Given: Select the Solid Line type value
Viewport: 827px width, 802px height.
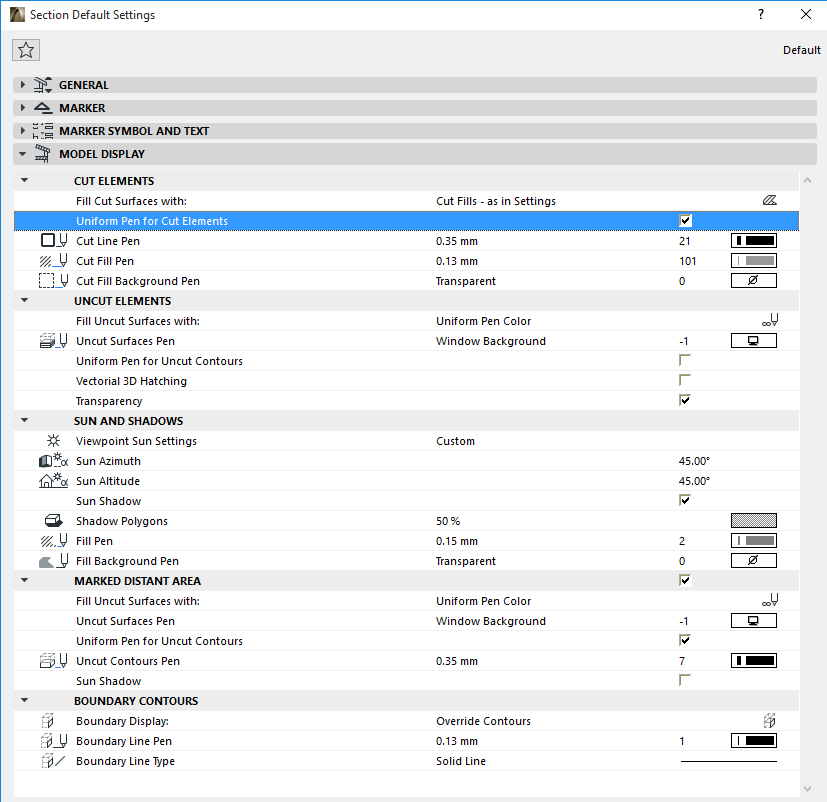Looking at the screenshot, I should click(x=460, y=761).
